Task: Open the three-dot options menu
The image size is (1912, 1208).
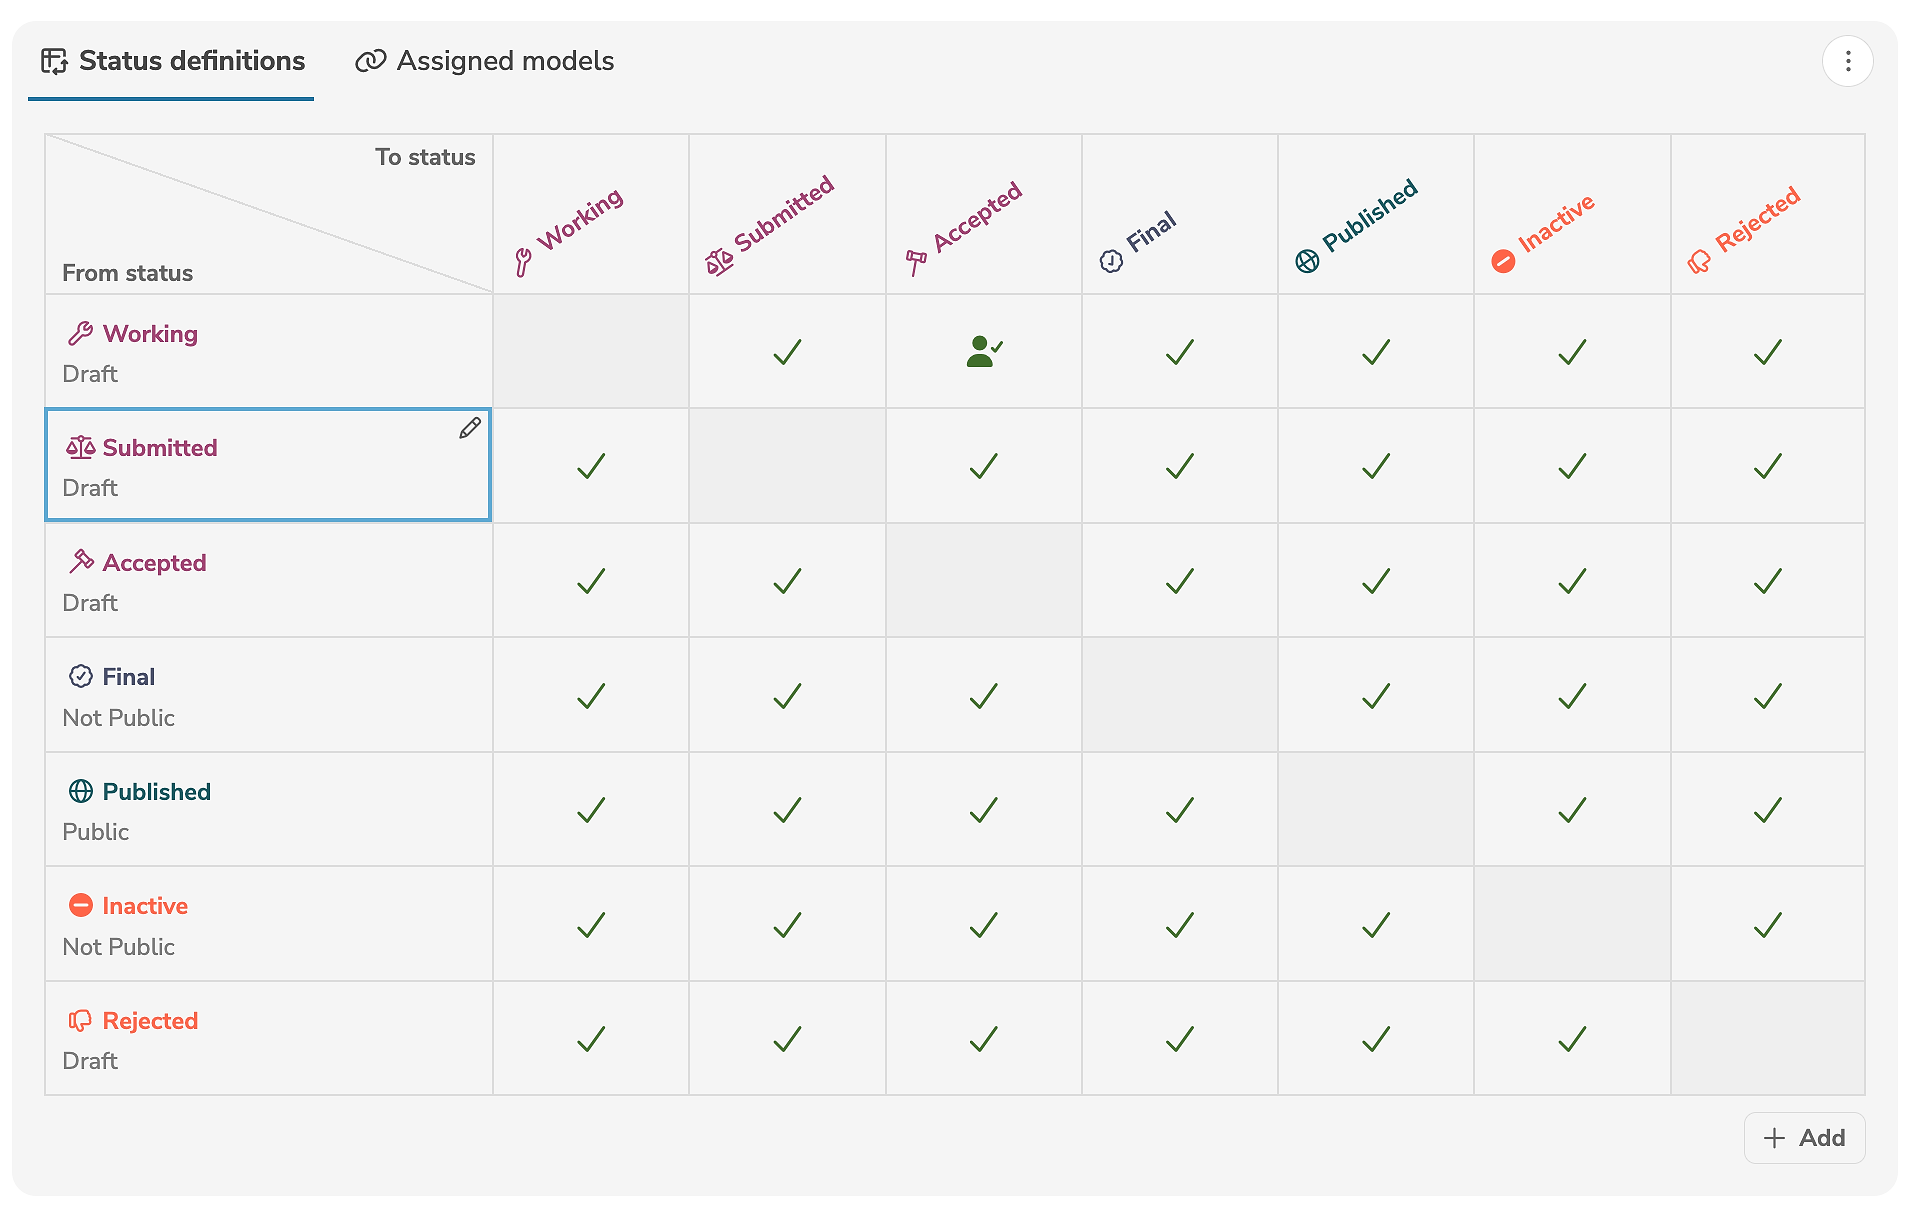Action: click(1847, 61)
